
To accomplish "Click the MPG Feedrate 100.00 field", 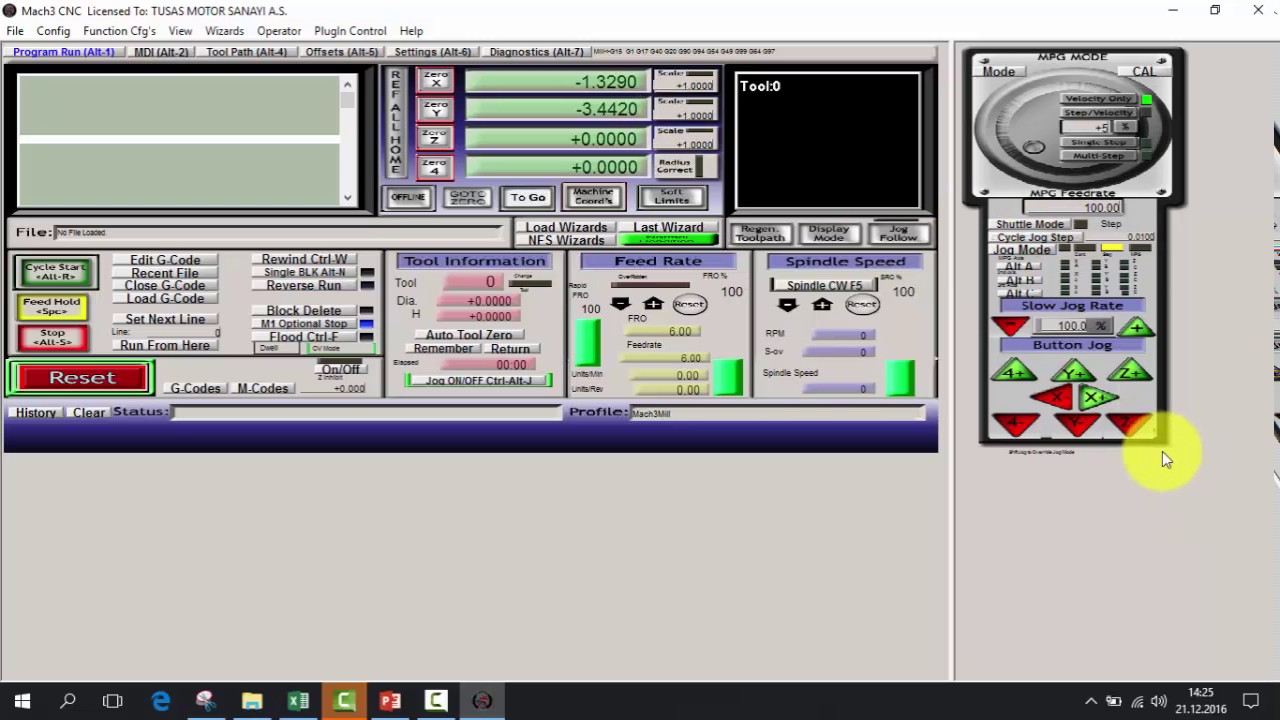I will coord(1072,208).
